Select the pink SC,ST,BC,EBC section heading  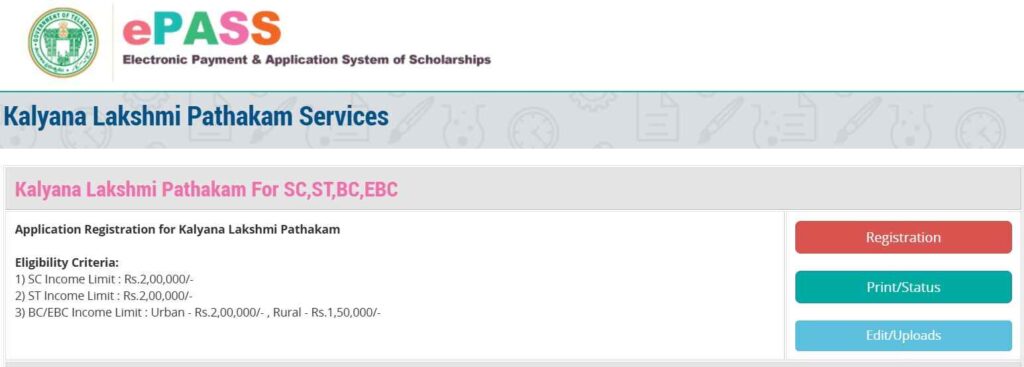206,190
